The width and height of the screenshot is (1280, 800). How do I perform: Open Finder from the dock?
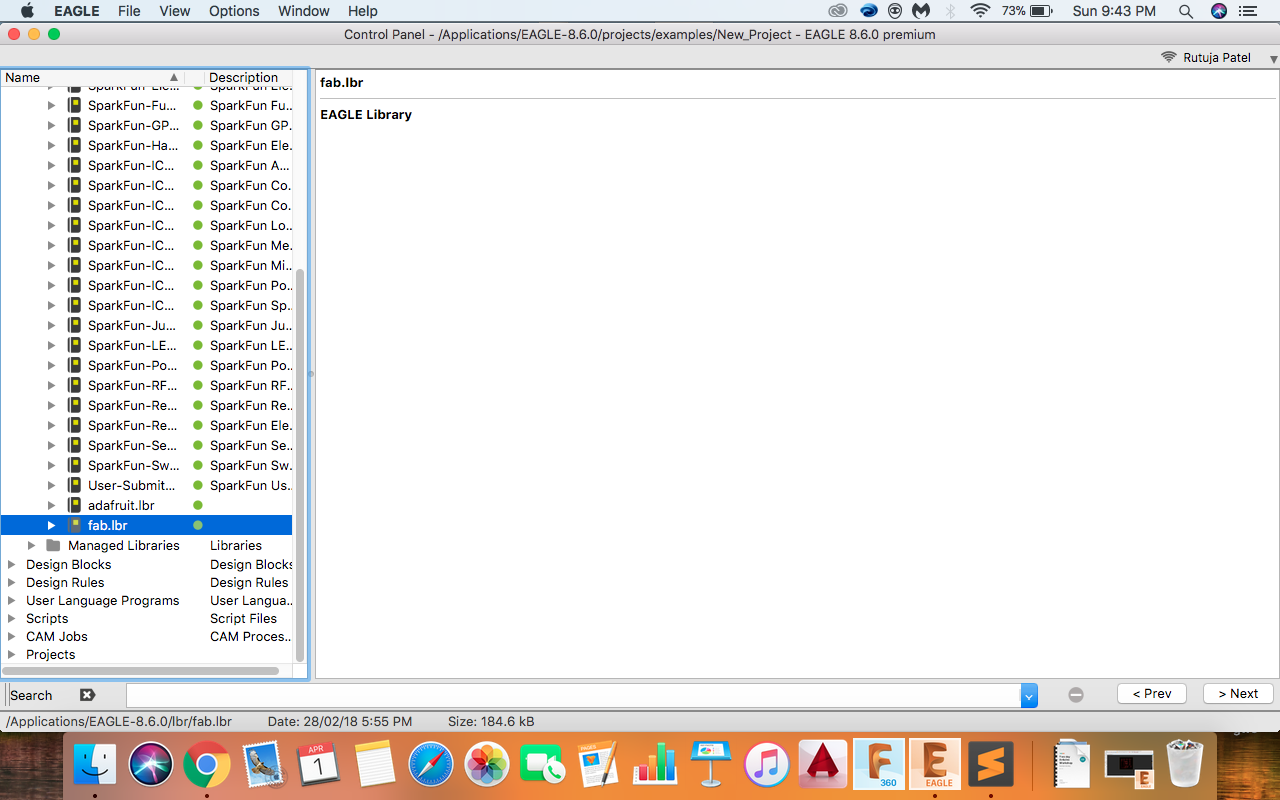coord(95,765)
